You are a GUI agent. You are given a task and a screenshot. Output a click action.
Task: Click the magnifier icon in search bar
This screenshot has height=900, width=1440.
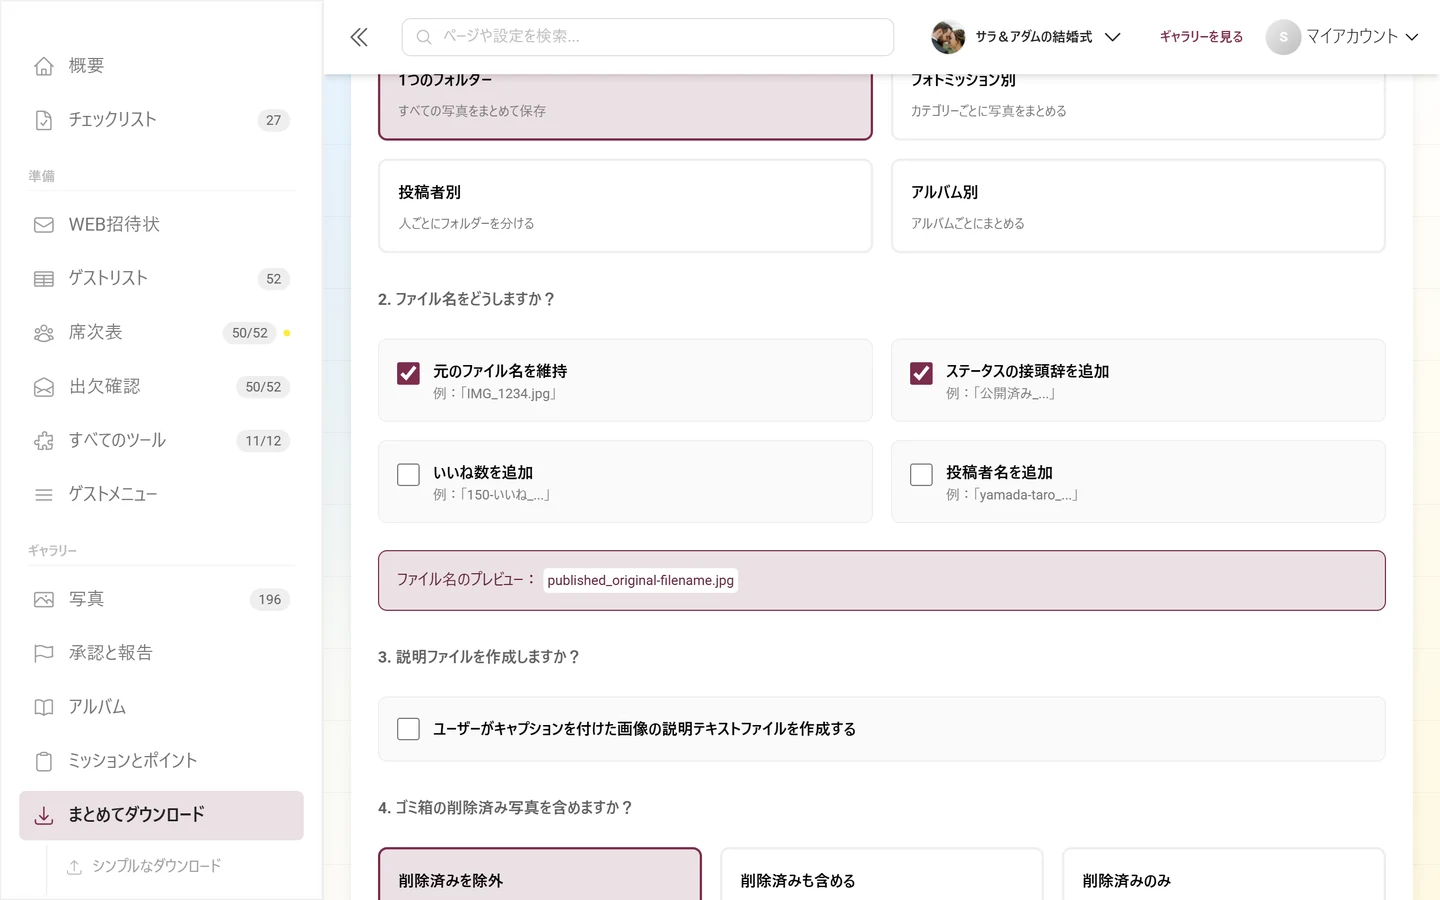424,37
